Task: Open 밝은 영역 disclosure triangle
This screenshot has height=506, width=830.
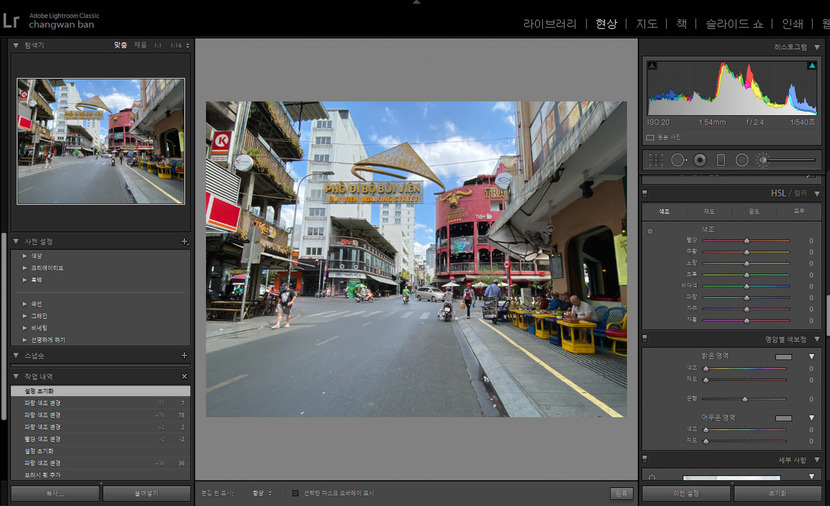Action: (x=811, y=357)
